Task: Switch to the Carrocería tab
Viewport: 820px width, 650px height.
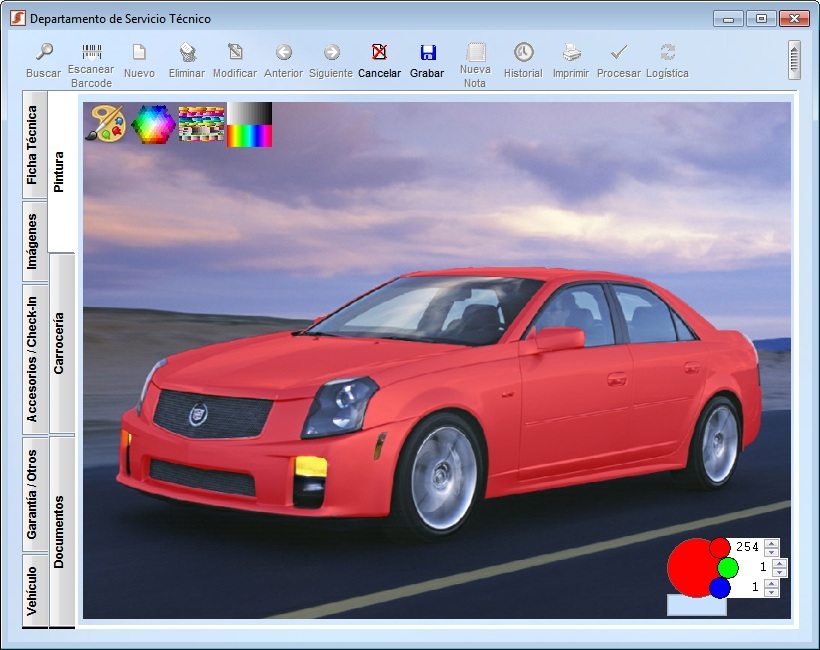Action: tap(61, 343)
